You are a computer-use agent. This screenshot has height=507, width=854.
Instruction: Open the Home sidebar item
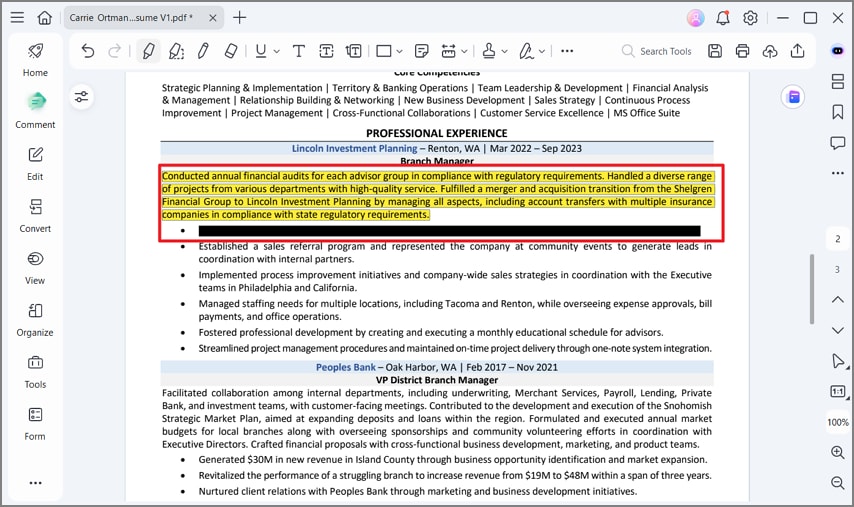(35, 60)
